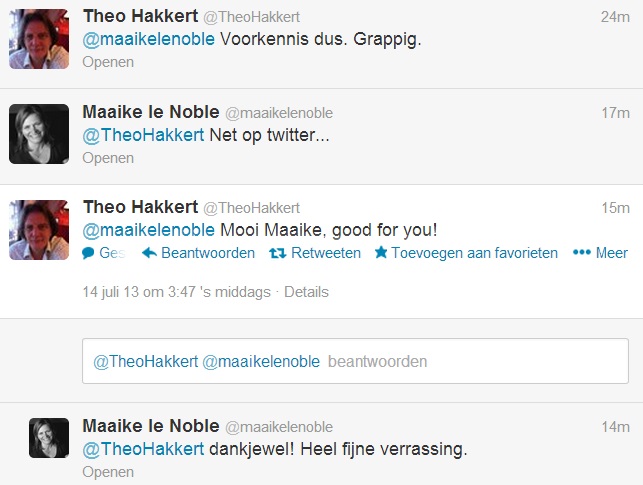The height and width of the screenshot is (485, 643).
Task: Expand 'Net op twitter...' tweet with Openen
Action: (x=107, y=158)
